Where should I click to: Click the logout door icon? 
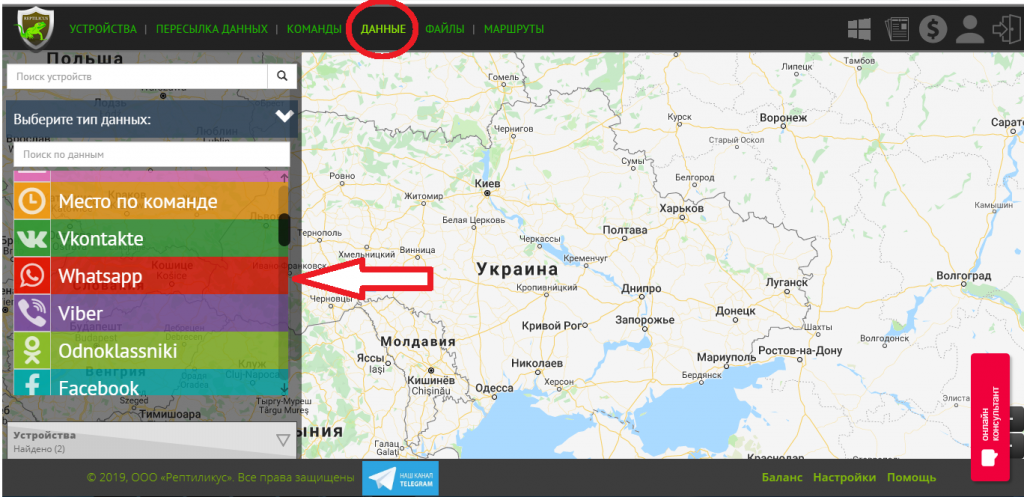[1004, 29]
